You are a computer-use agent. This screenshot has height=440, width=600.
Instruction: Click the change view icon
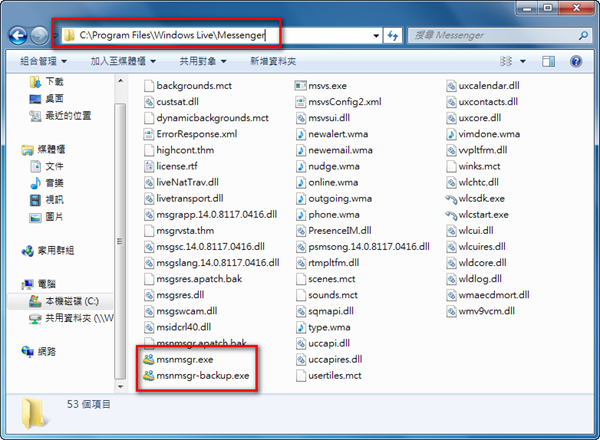[506, 61]
